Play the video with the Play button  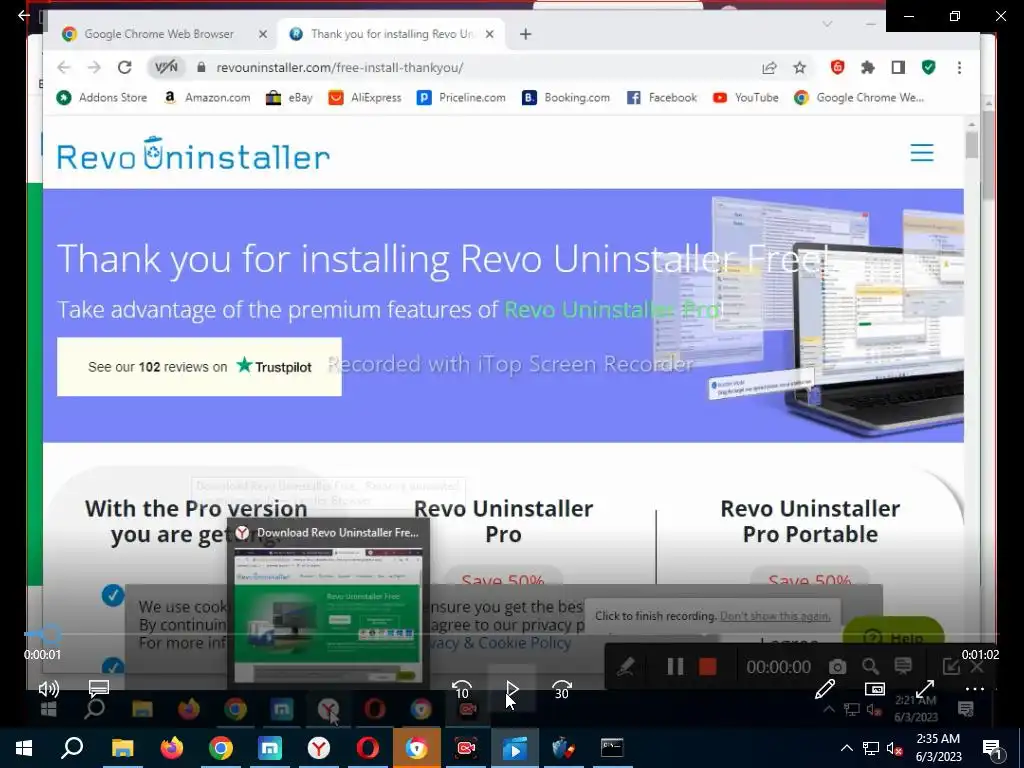pos(512,689)
